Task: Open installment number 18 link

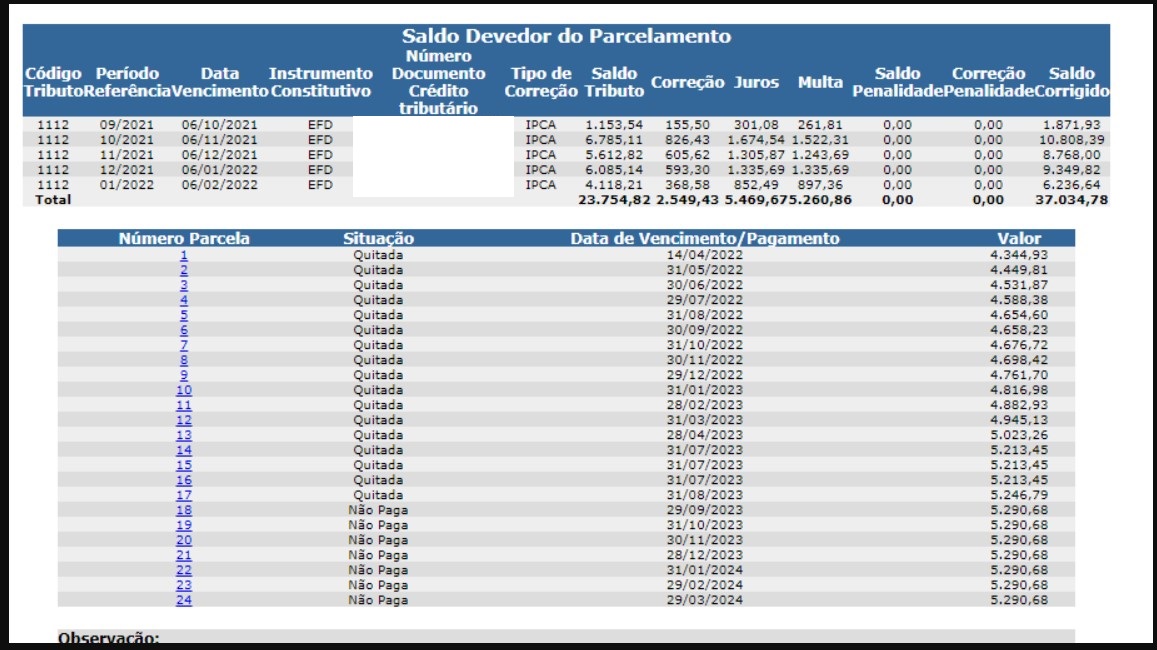Action: pos(184,510)
